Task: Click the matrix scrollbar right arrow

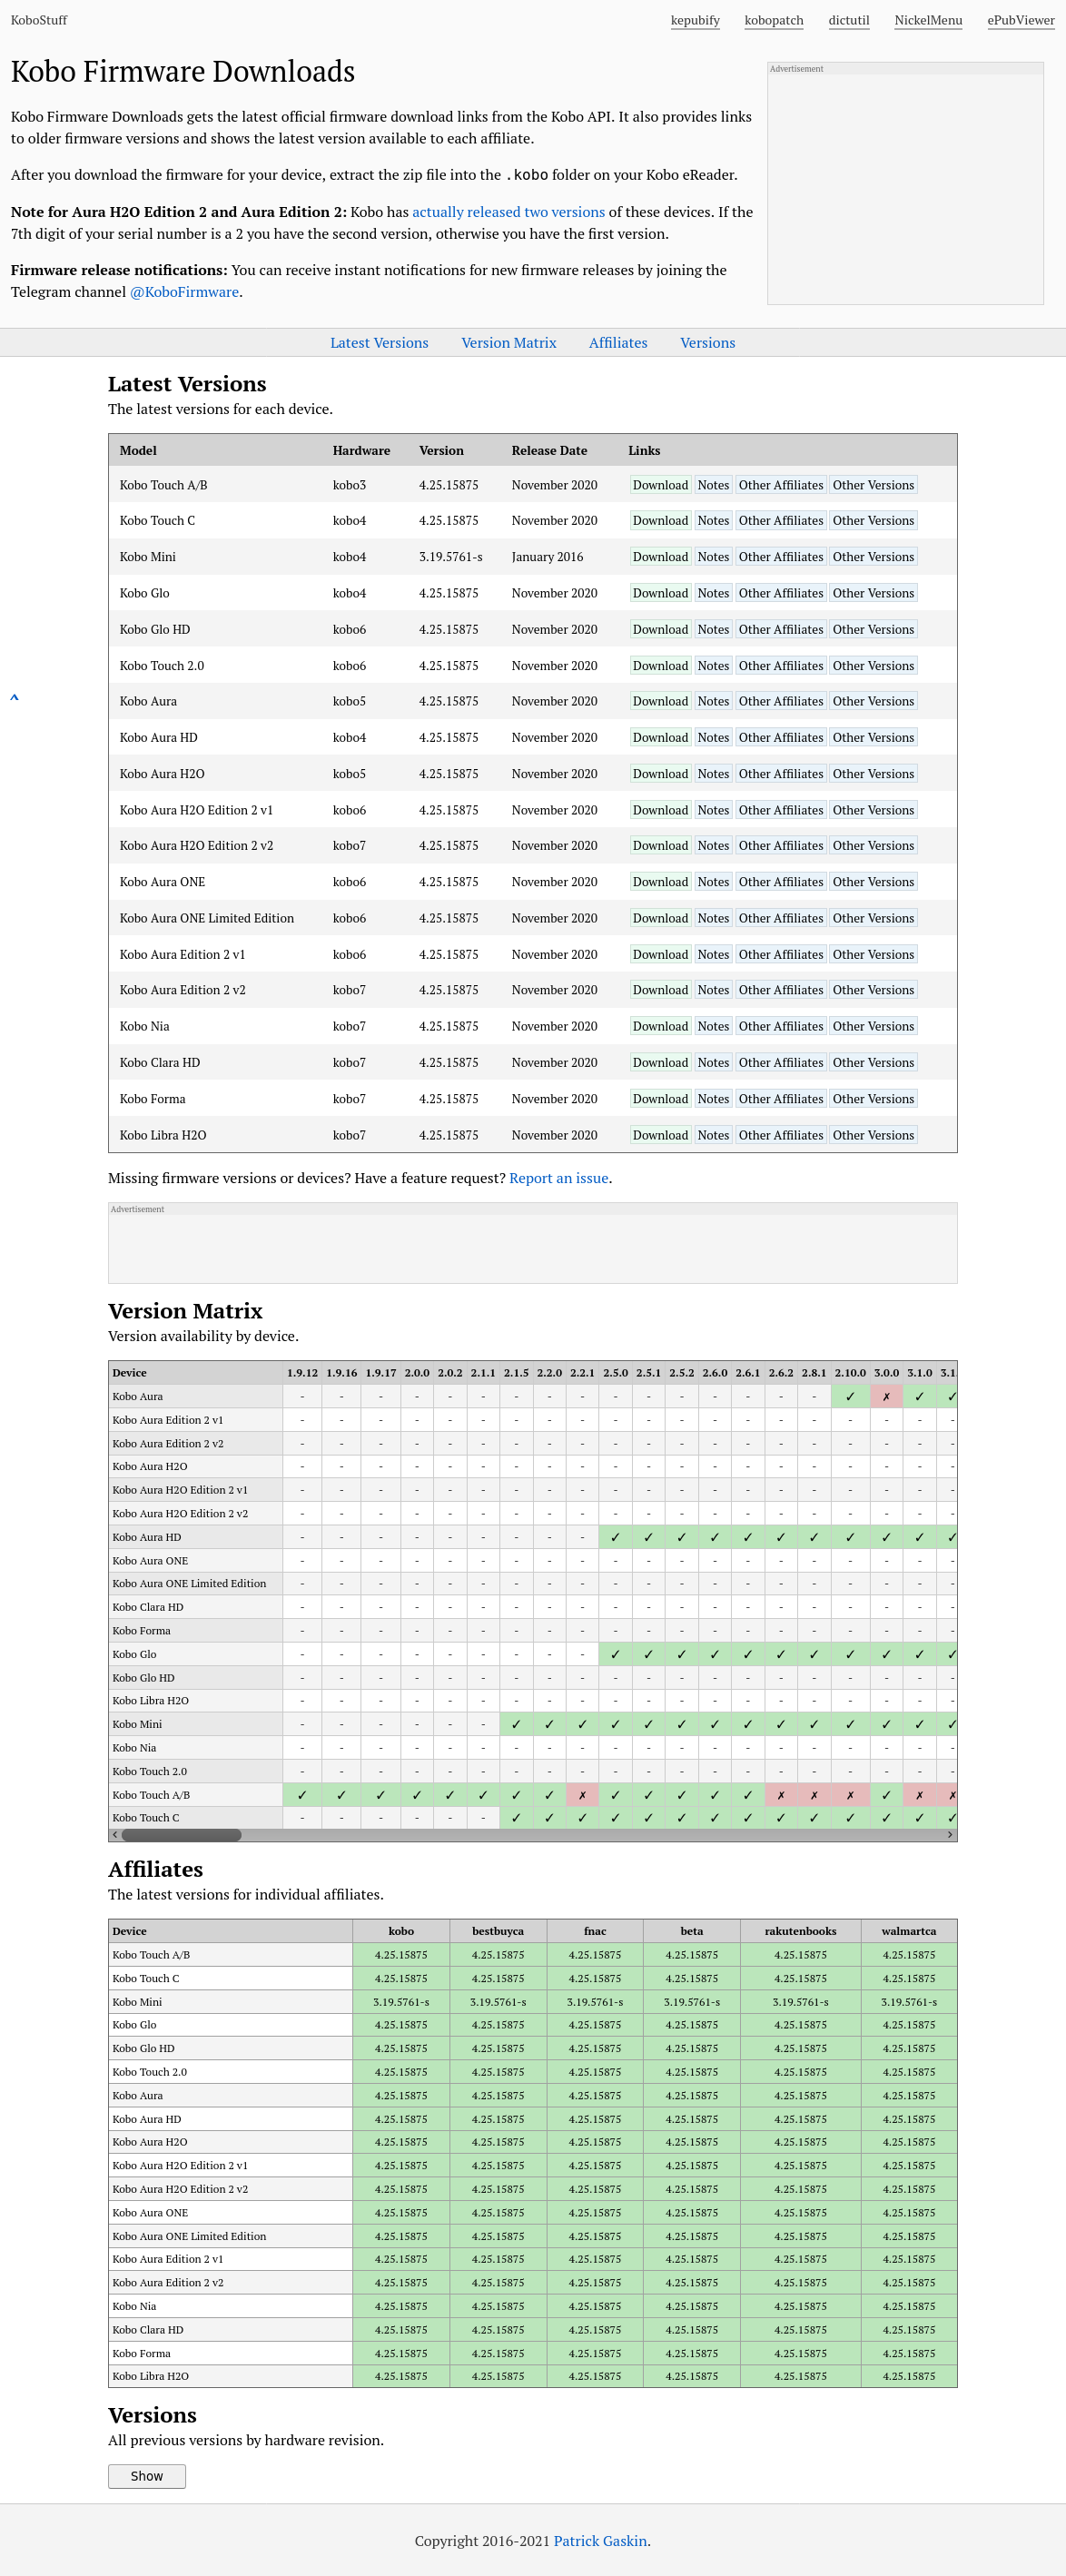Action: [950, 1835]
